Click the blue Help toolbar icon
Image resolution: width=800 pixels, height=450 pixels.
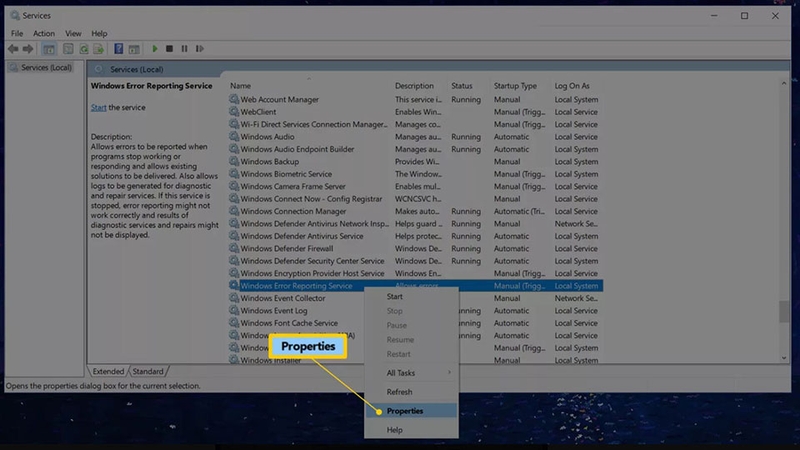[x=118, y=49]
